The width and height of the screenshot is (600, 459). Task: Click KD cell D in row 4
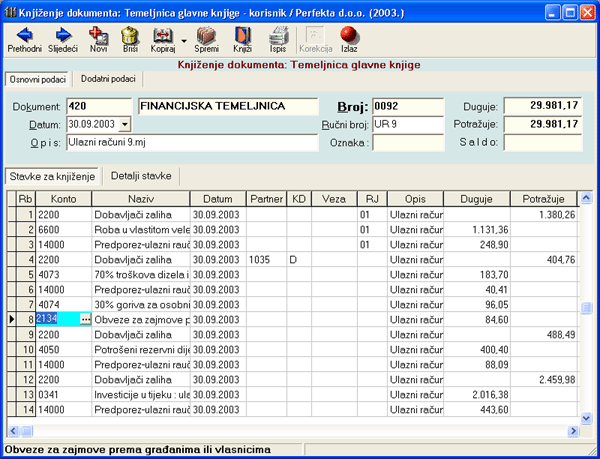point(299,260)
